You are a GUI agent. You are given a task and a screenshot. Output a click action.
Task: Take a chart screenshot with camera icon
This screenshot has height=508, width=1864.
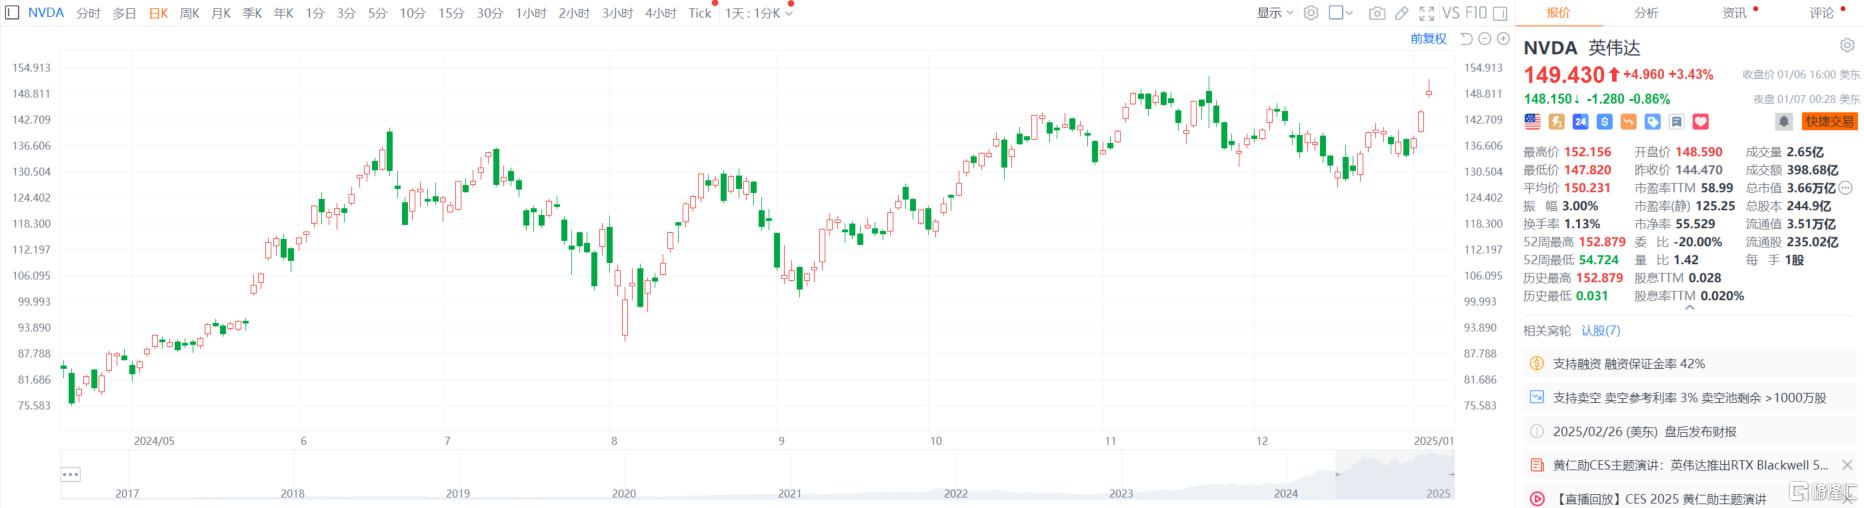[1377, 13]
